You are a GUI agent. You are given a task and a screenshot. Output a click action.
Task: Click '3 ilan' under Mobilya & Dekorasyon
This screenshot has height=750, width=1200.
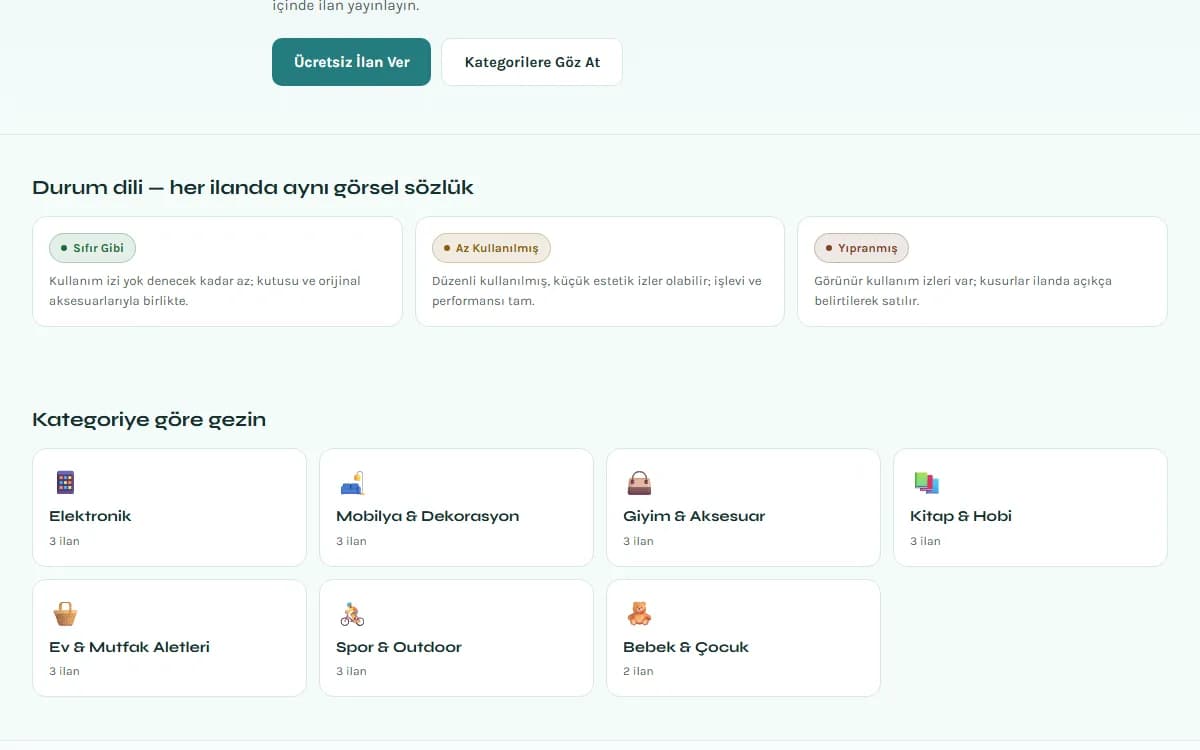[351, 541]
